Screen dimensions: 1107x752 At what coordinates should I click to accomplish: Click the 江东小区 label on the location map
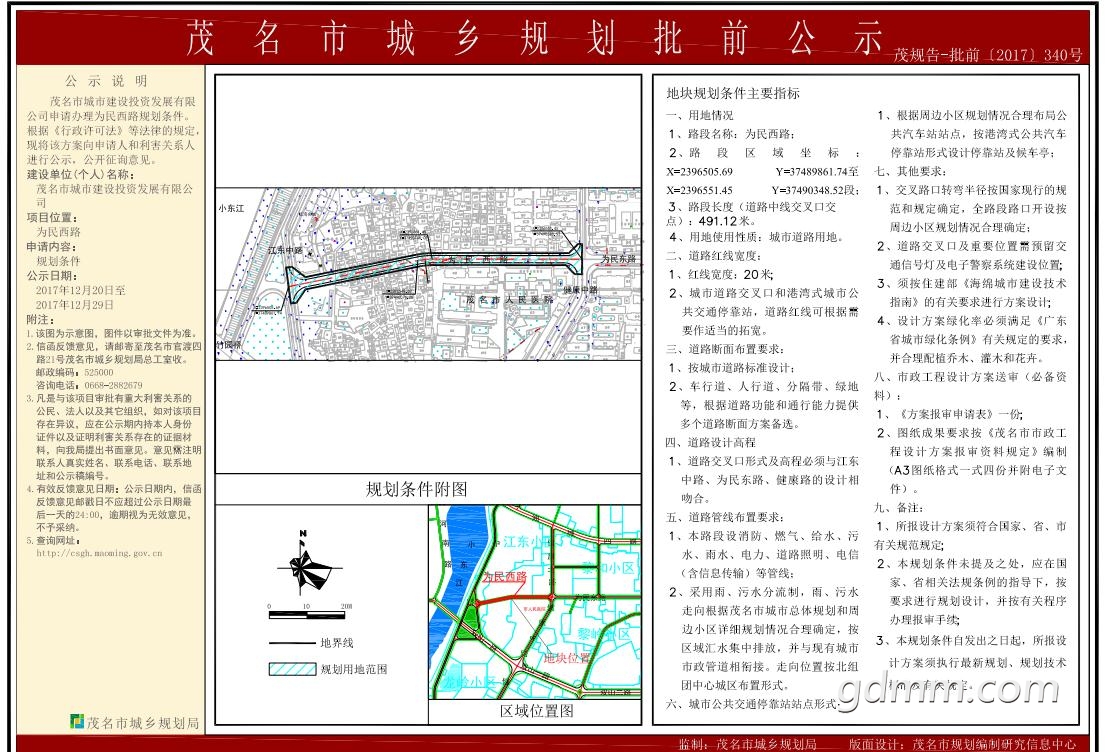point(526,542)
